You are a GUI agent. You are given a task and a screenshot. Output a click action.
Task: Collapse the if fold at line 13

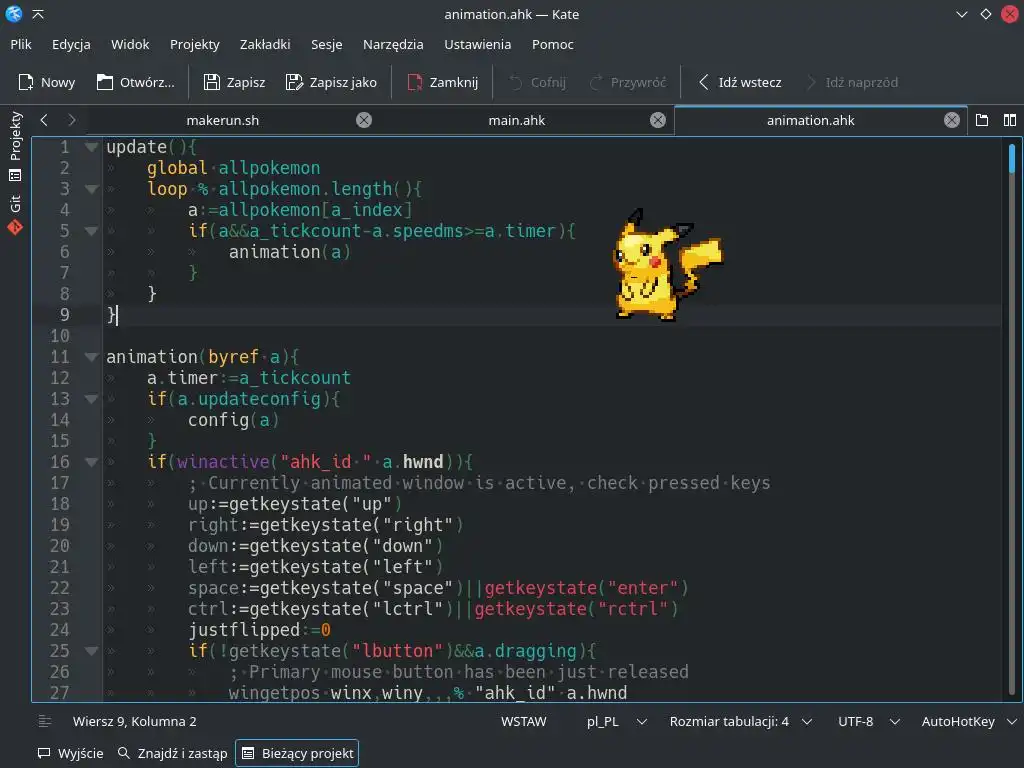click(91, 399)
